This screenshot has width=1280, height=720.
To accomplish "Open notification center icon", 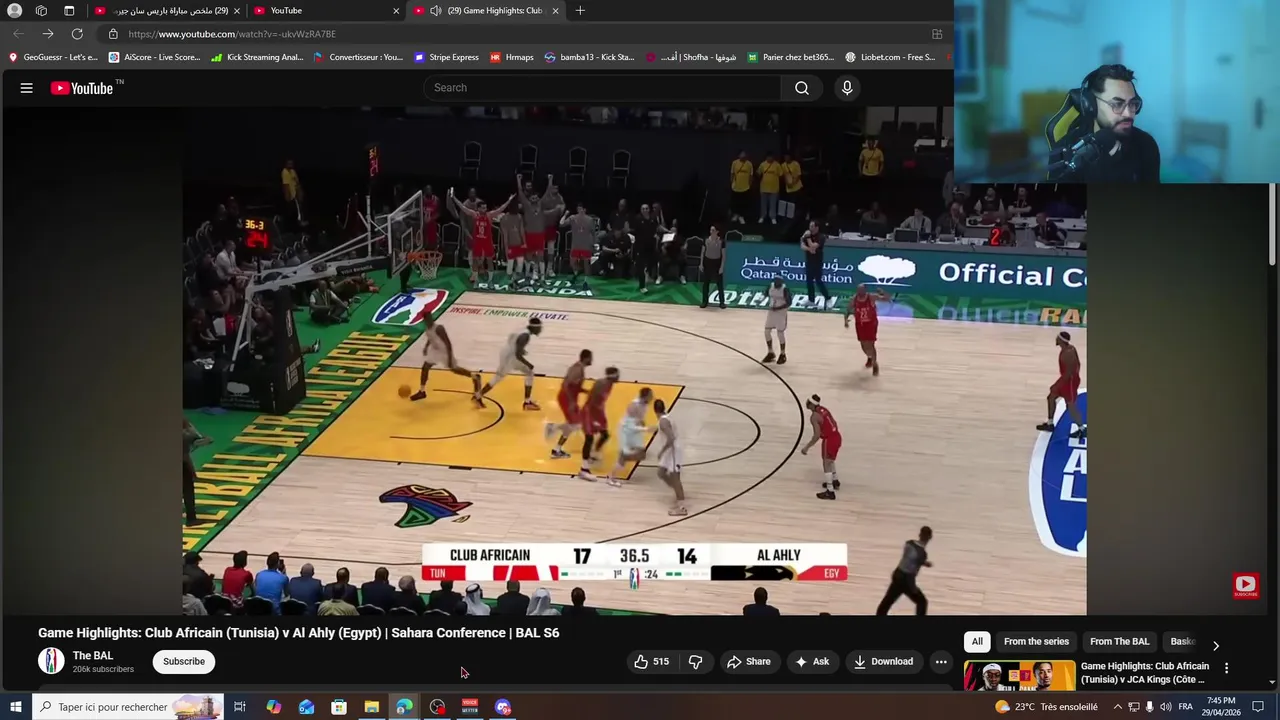I will [1258, 707].
